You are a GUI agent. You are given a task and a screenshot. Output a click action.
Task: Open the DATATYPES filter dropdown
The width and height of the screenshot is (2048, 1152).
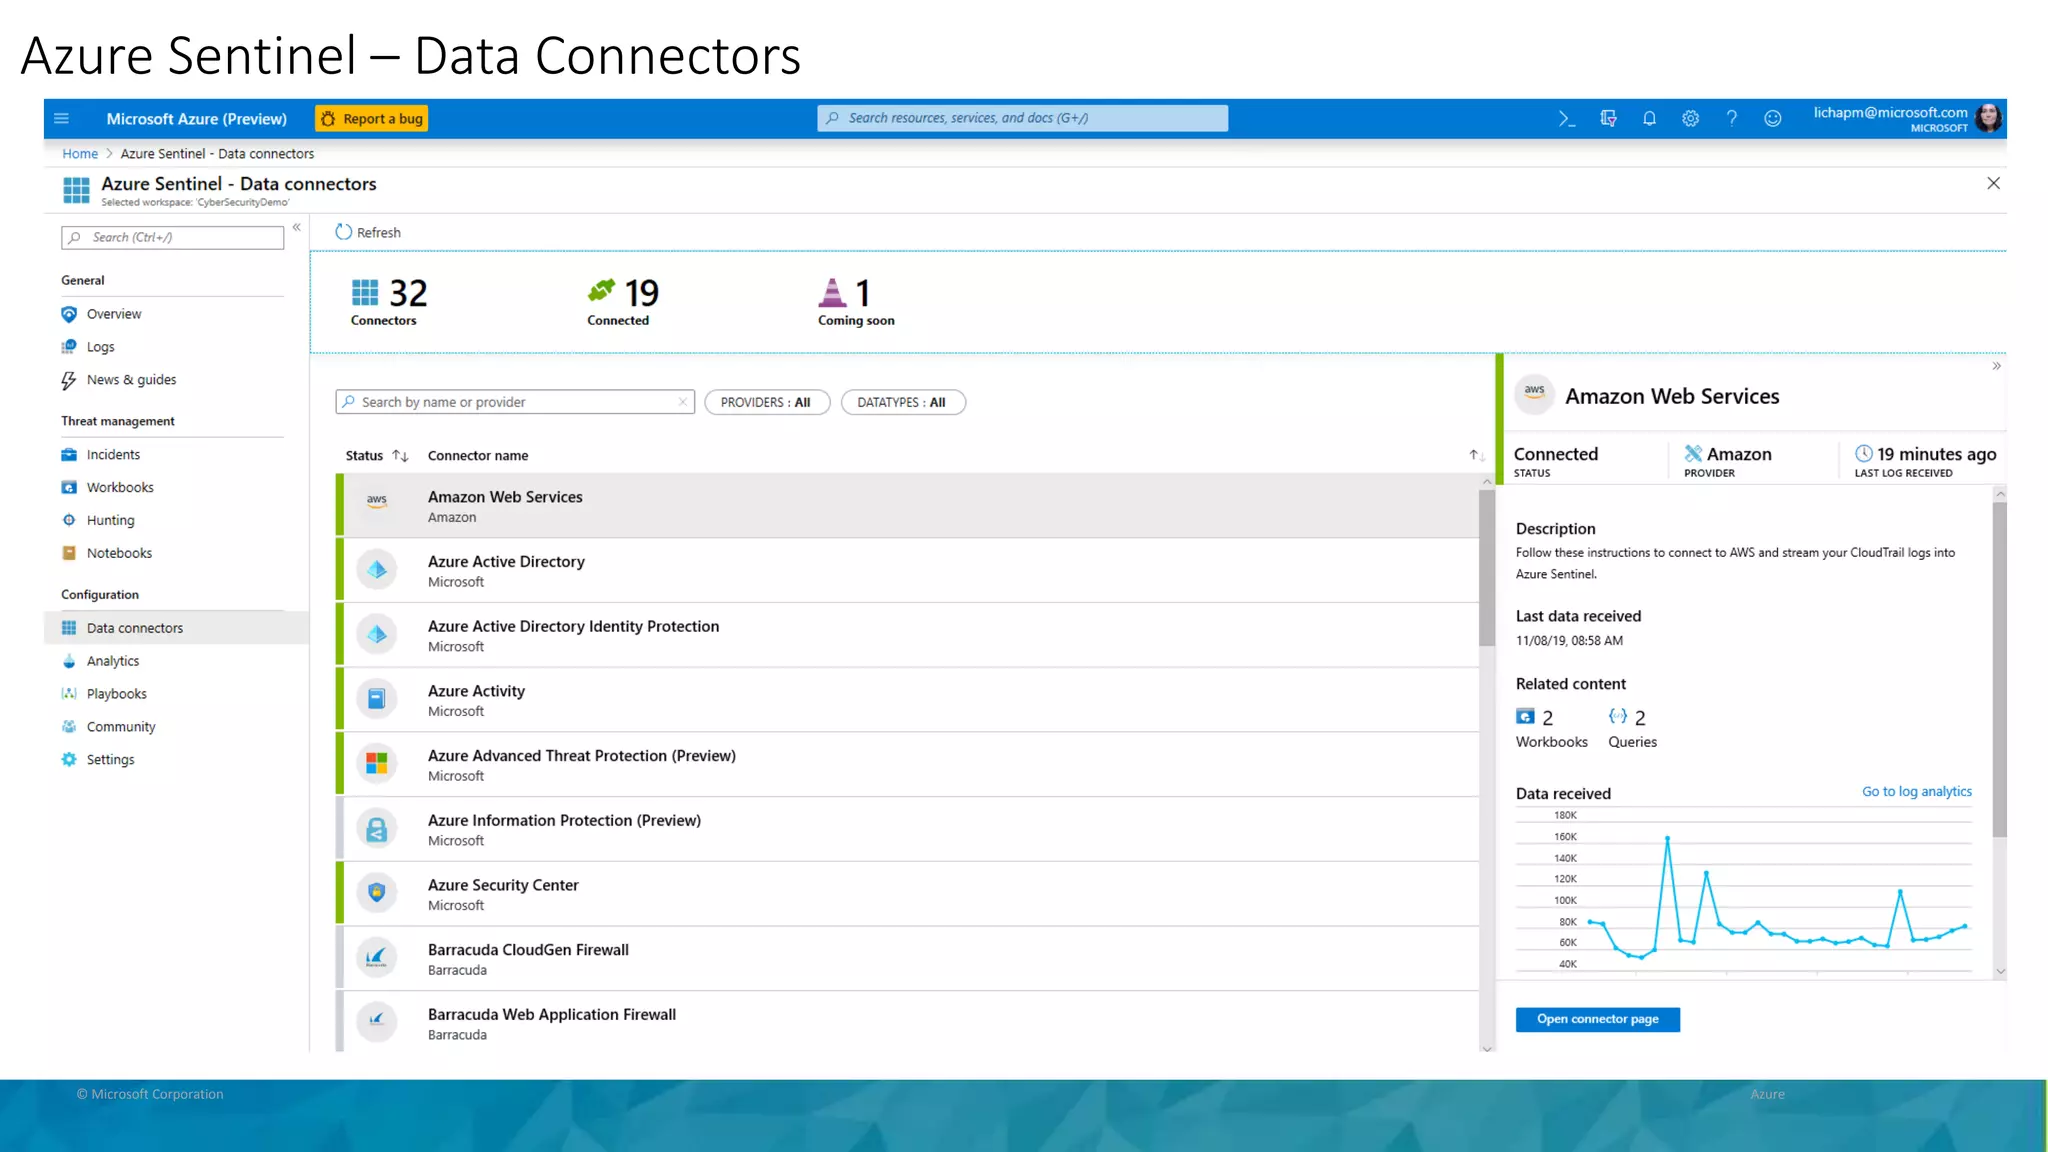[x=902, y=402]
